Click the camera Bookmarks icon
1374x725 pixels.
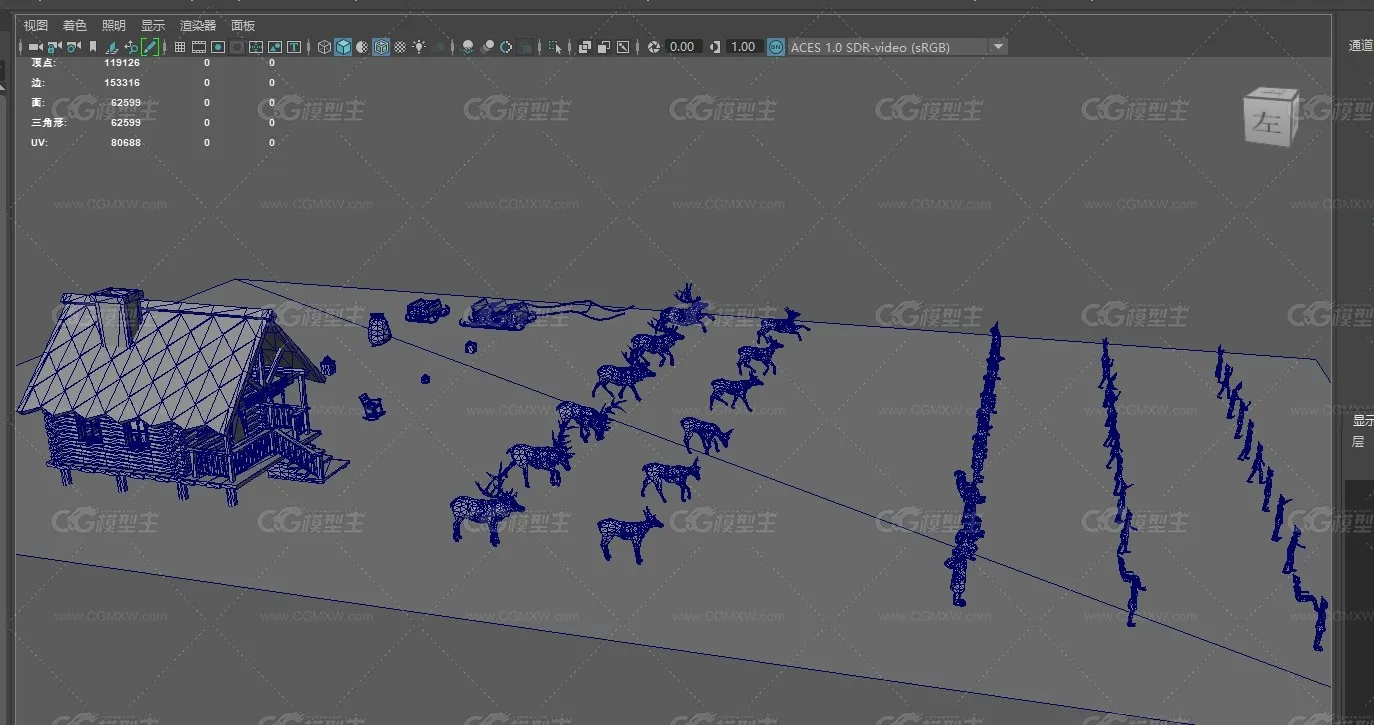tap(93, 47)
